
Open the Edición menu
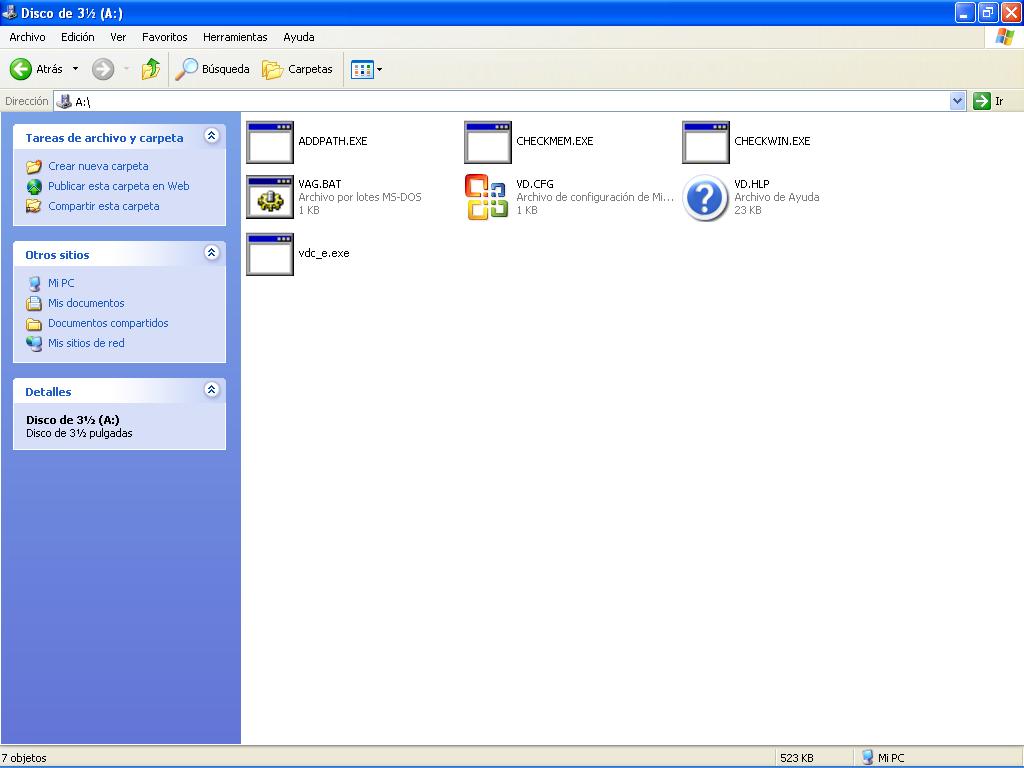[78, 37]
